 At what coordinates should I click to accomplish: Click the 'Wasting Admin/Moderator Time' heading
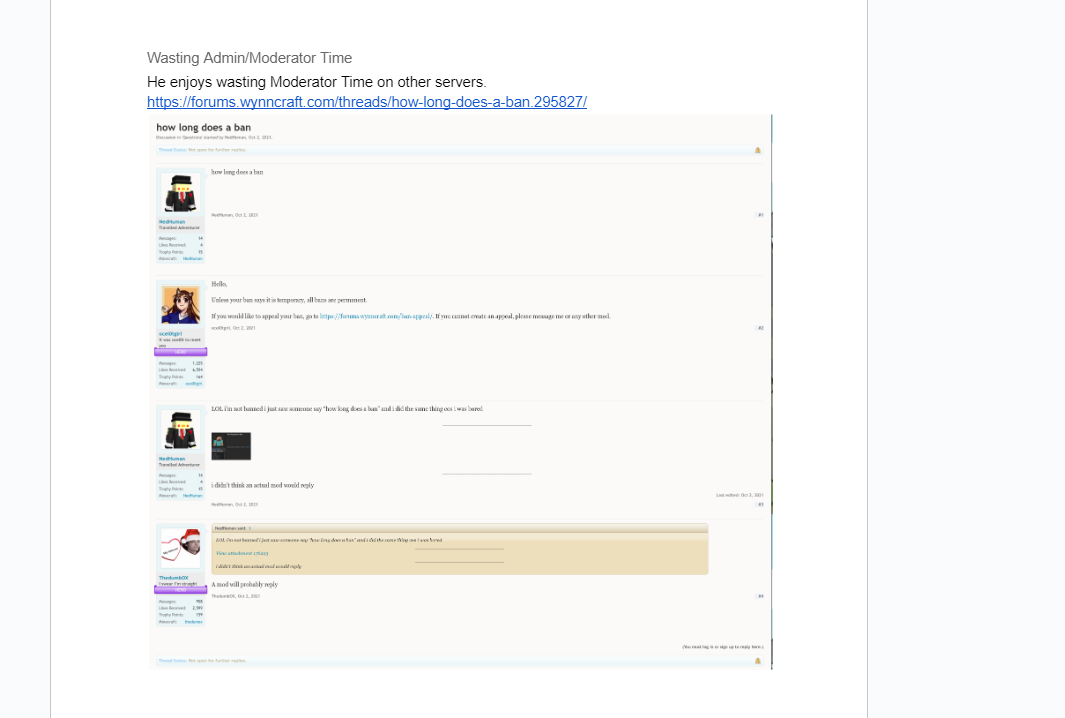tap(249, 58)
